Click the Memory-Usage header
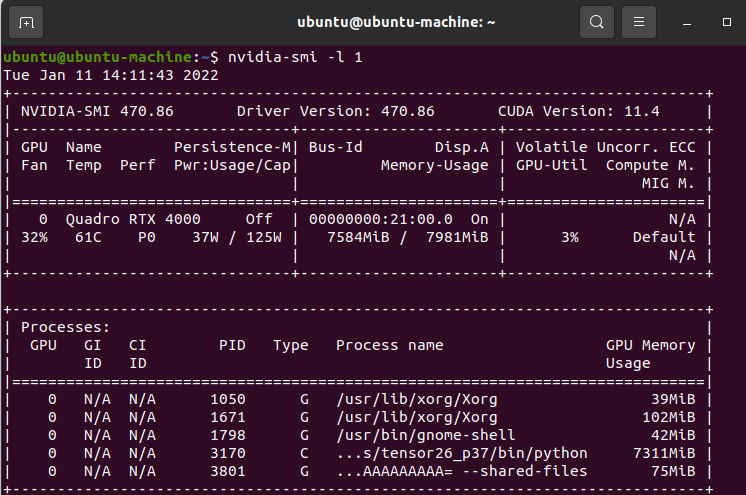This screenshot has width=746, height=495. [x=434, y=166]
